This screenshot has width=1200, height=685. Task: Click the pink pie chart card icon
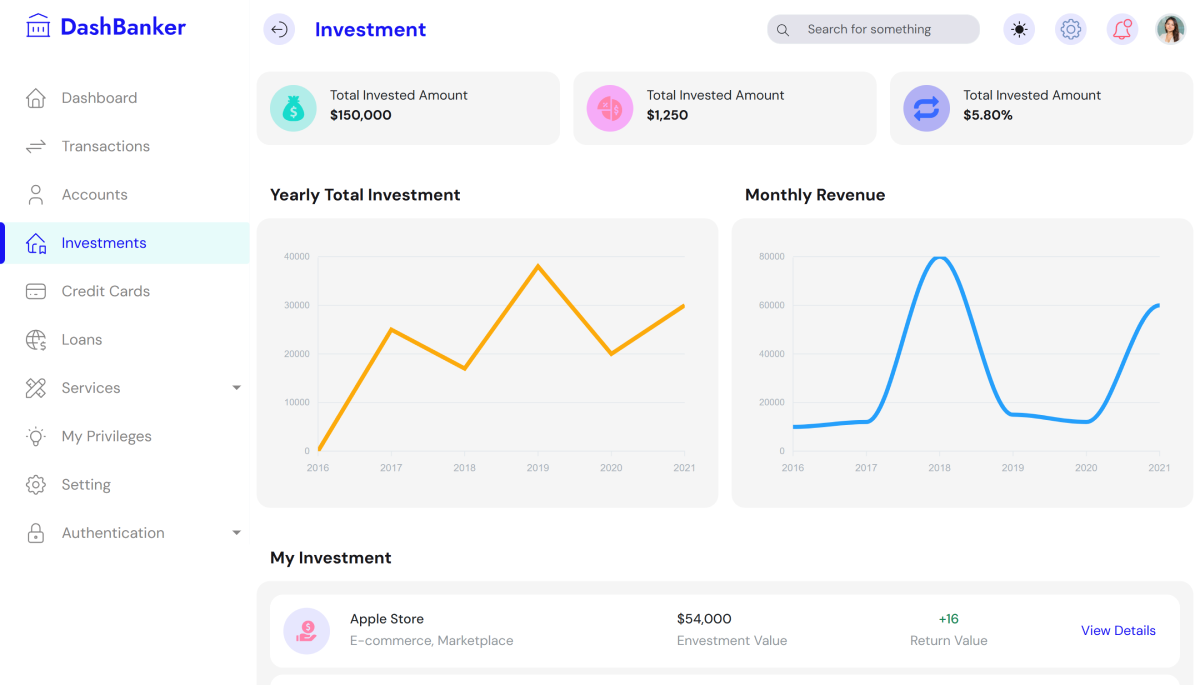click(609, 108)
